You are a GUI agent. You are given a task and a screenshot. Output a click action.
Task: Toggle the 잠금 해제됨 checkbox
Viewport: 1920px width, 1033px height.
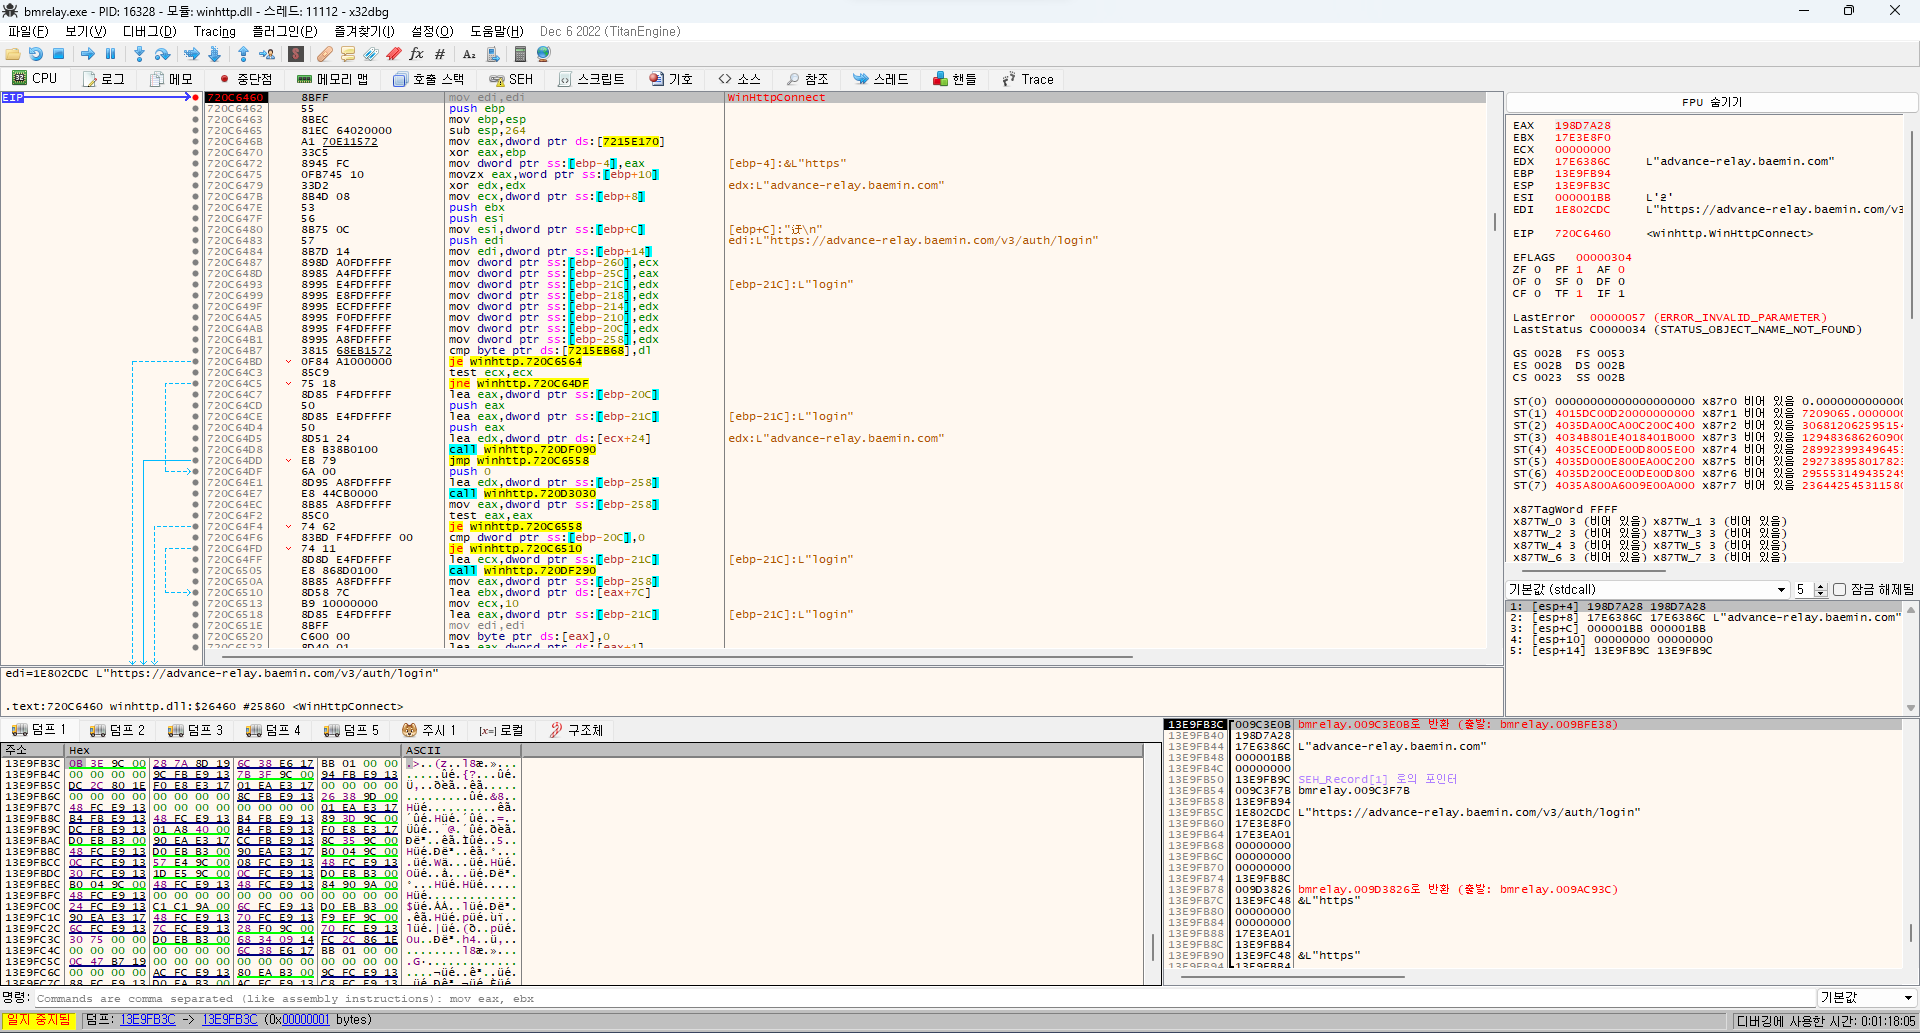coord(1839,590)
